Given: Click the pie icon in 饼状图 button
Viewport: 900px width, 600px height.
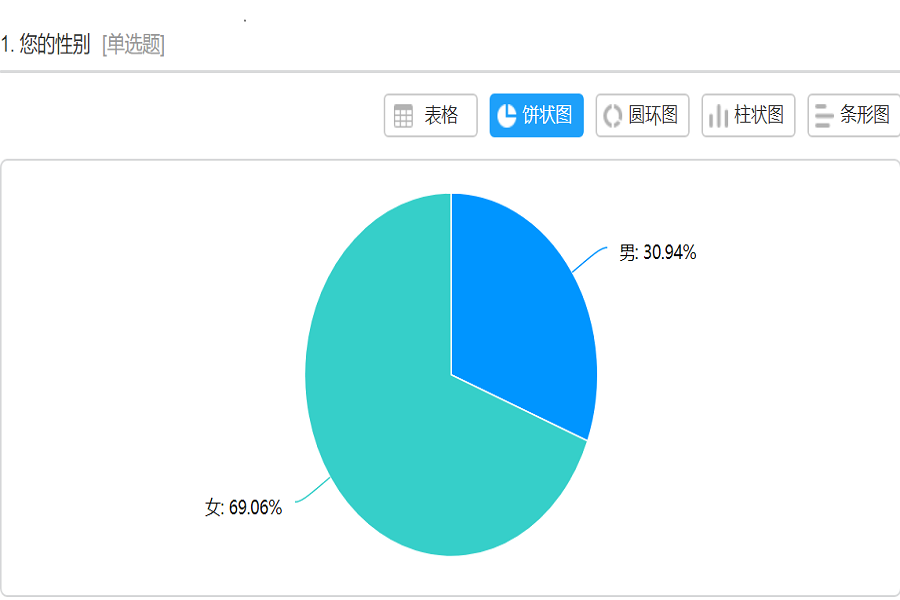Looking at the screenshot, I should [506, 115].
